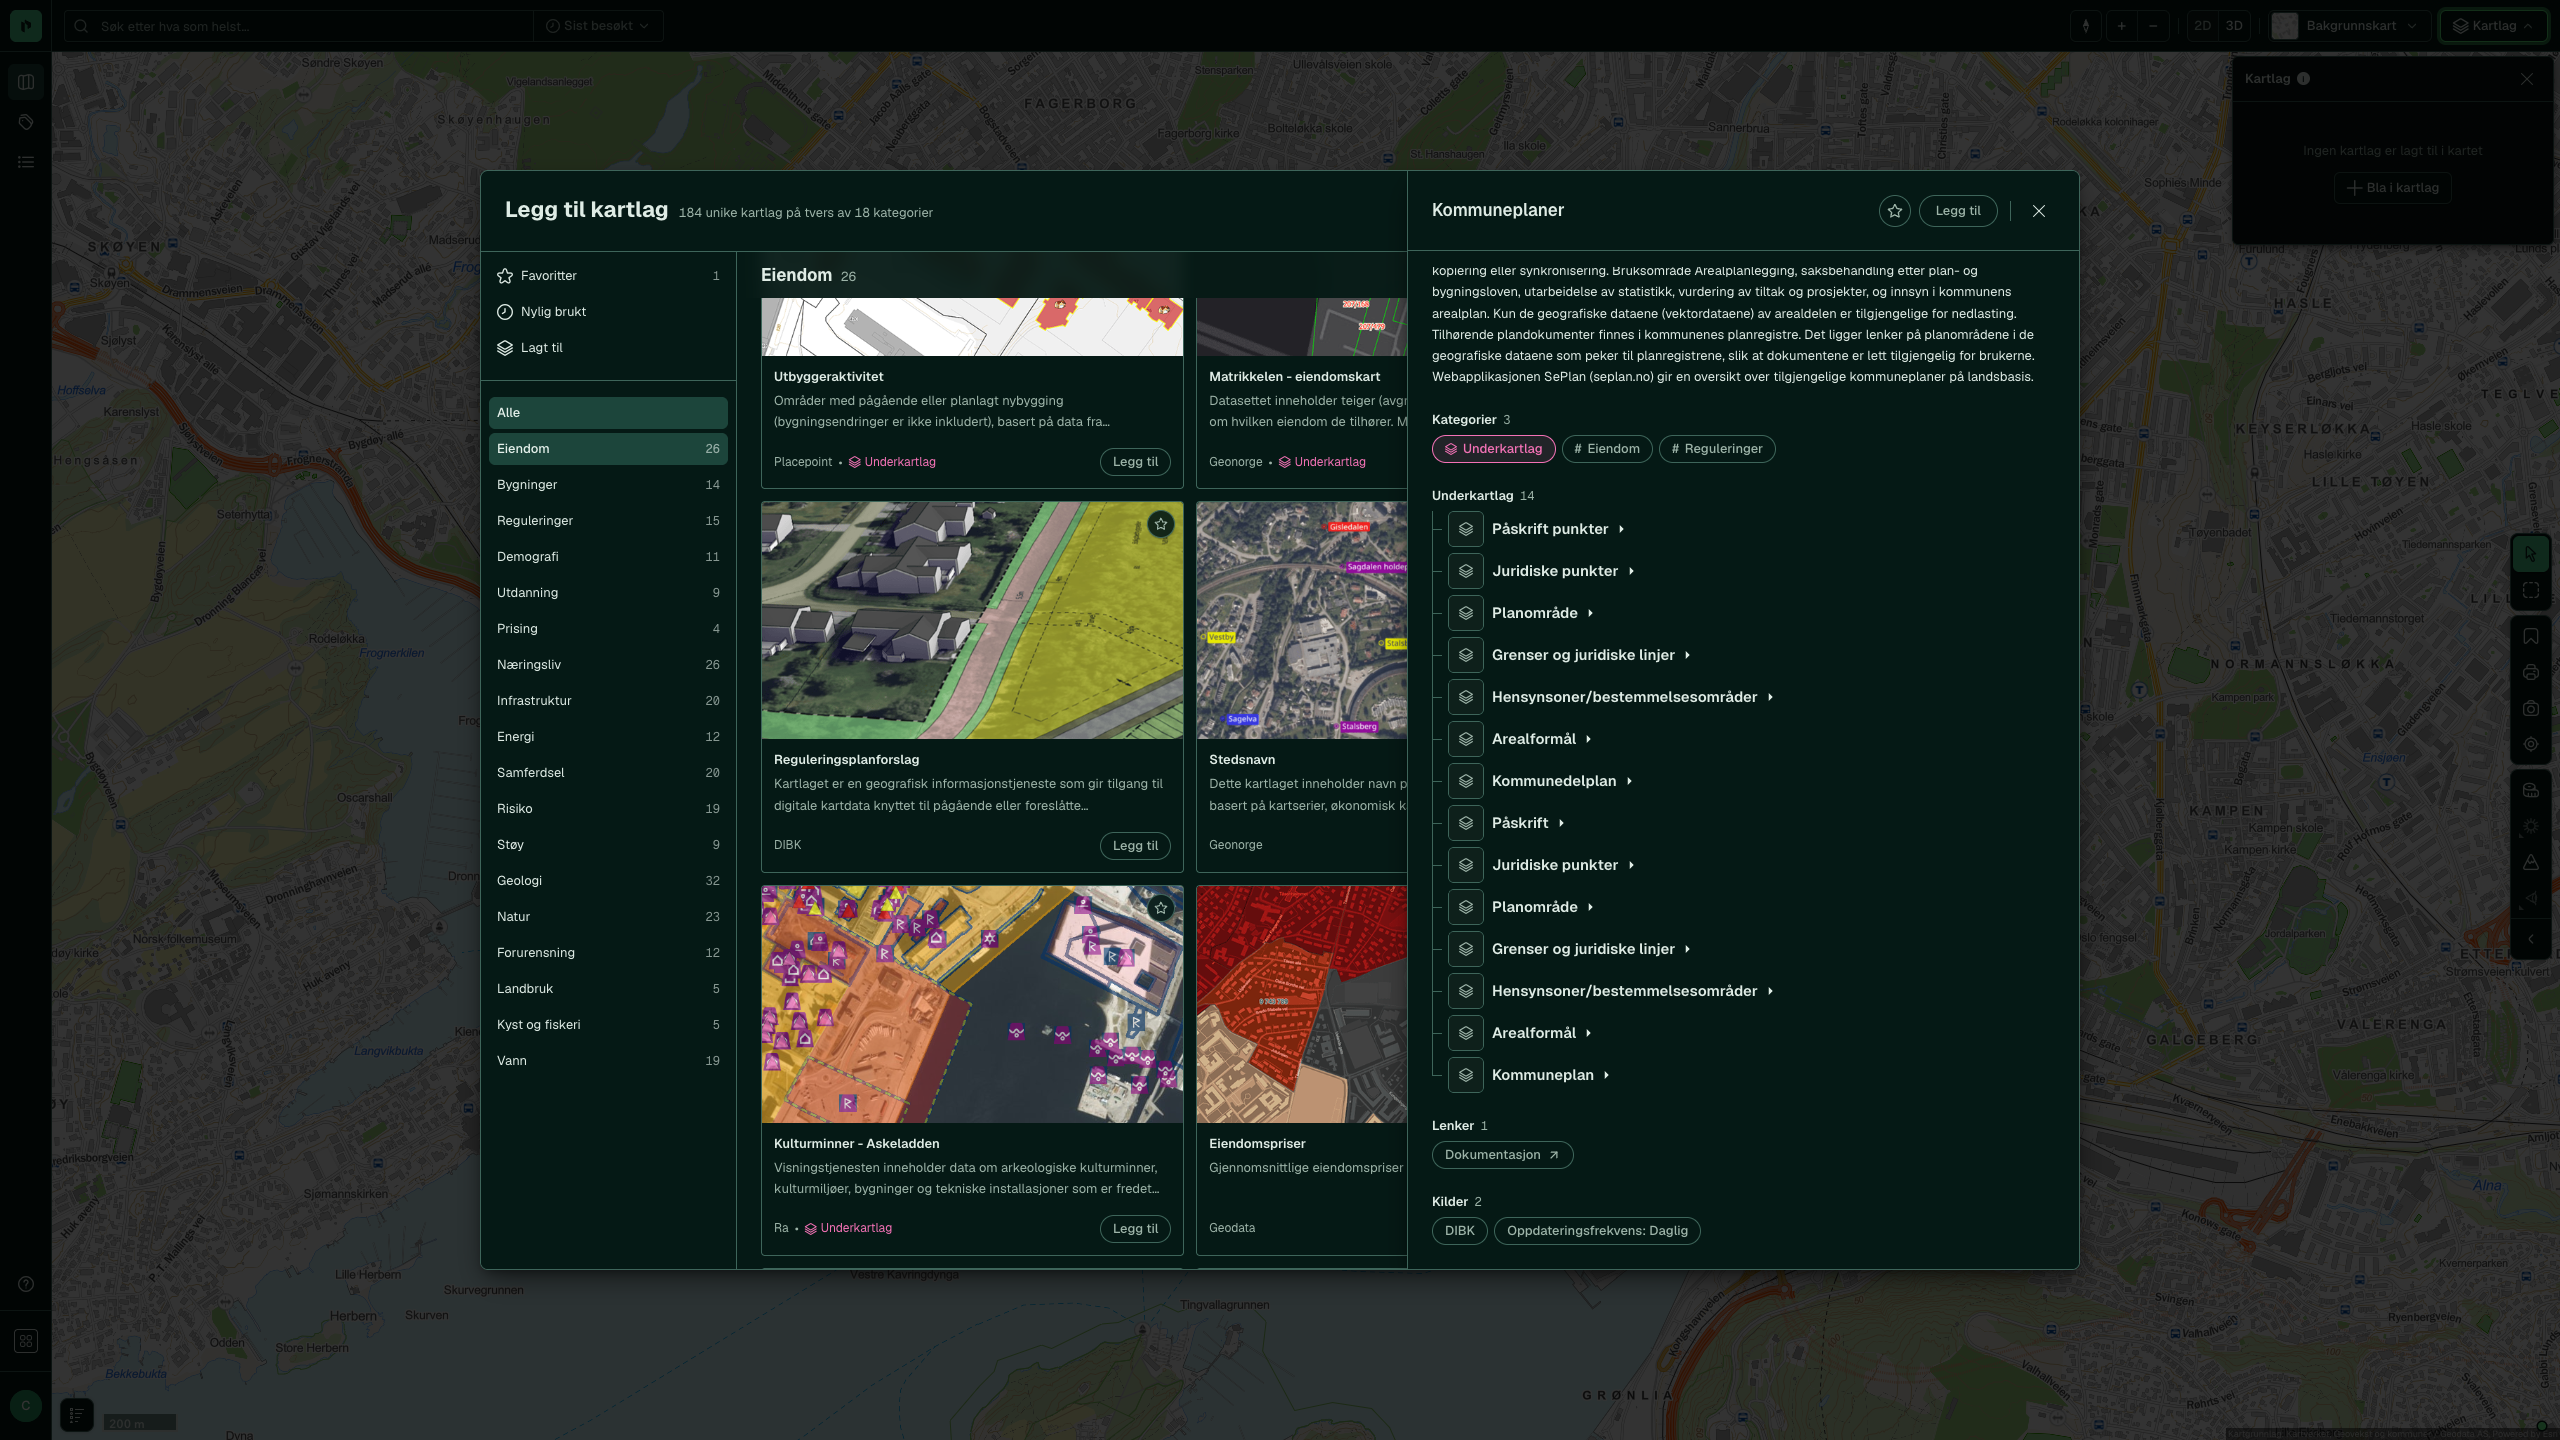Click the print icon on right toolbar
The height and width of the screenshot is (1440, 2560).
pos(2531,672)
